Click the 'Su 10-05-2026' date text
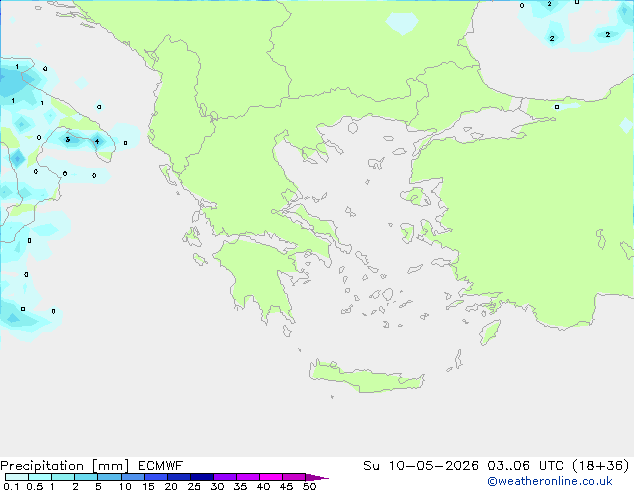This screenshot has height=490, width=634. (421, 466)
